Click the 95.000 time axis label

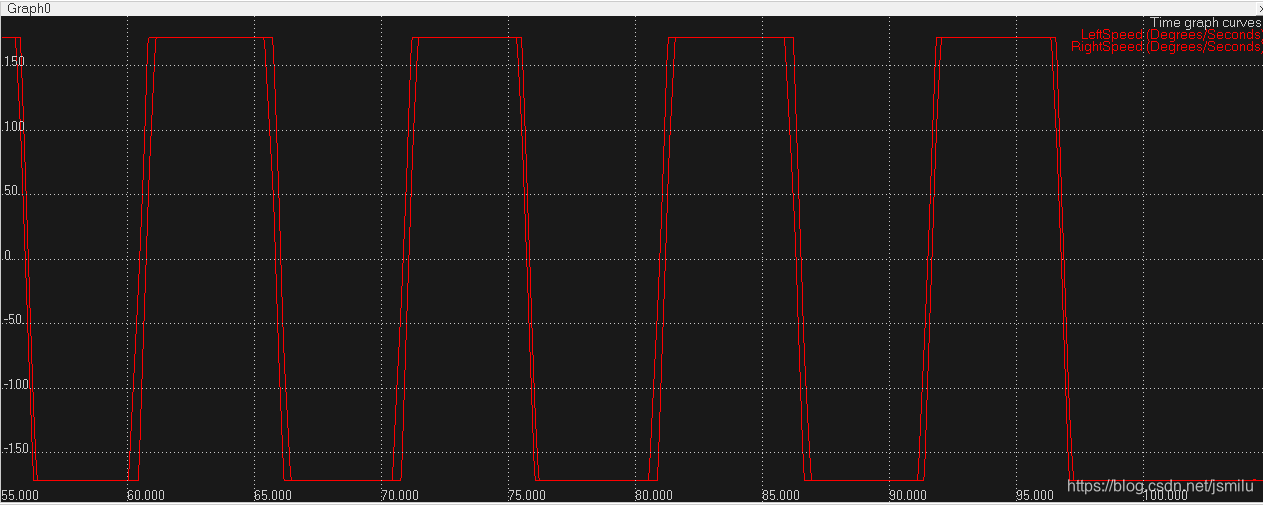(1034, 495)
